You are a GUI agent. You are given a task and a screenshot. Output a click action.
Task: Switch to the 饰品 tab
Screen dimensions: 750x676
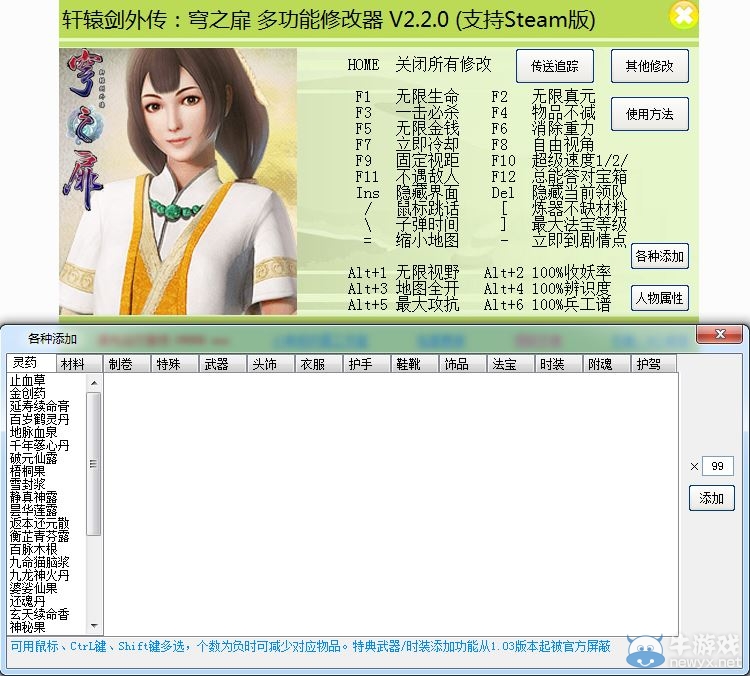click(463, 364)
